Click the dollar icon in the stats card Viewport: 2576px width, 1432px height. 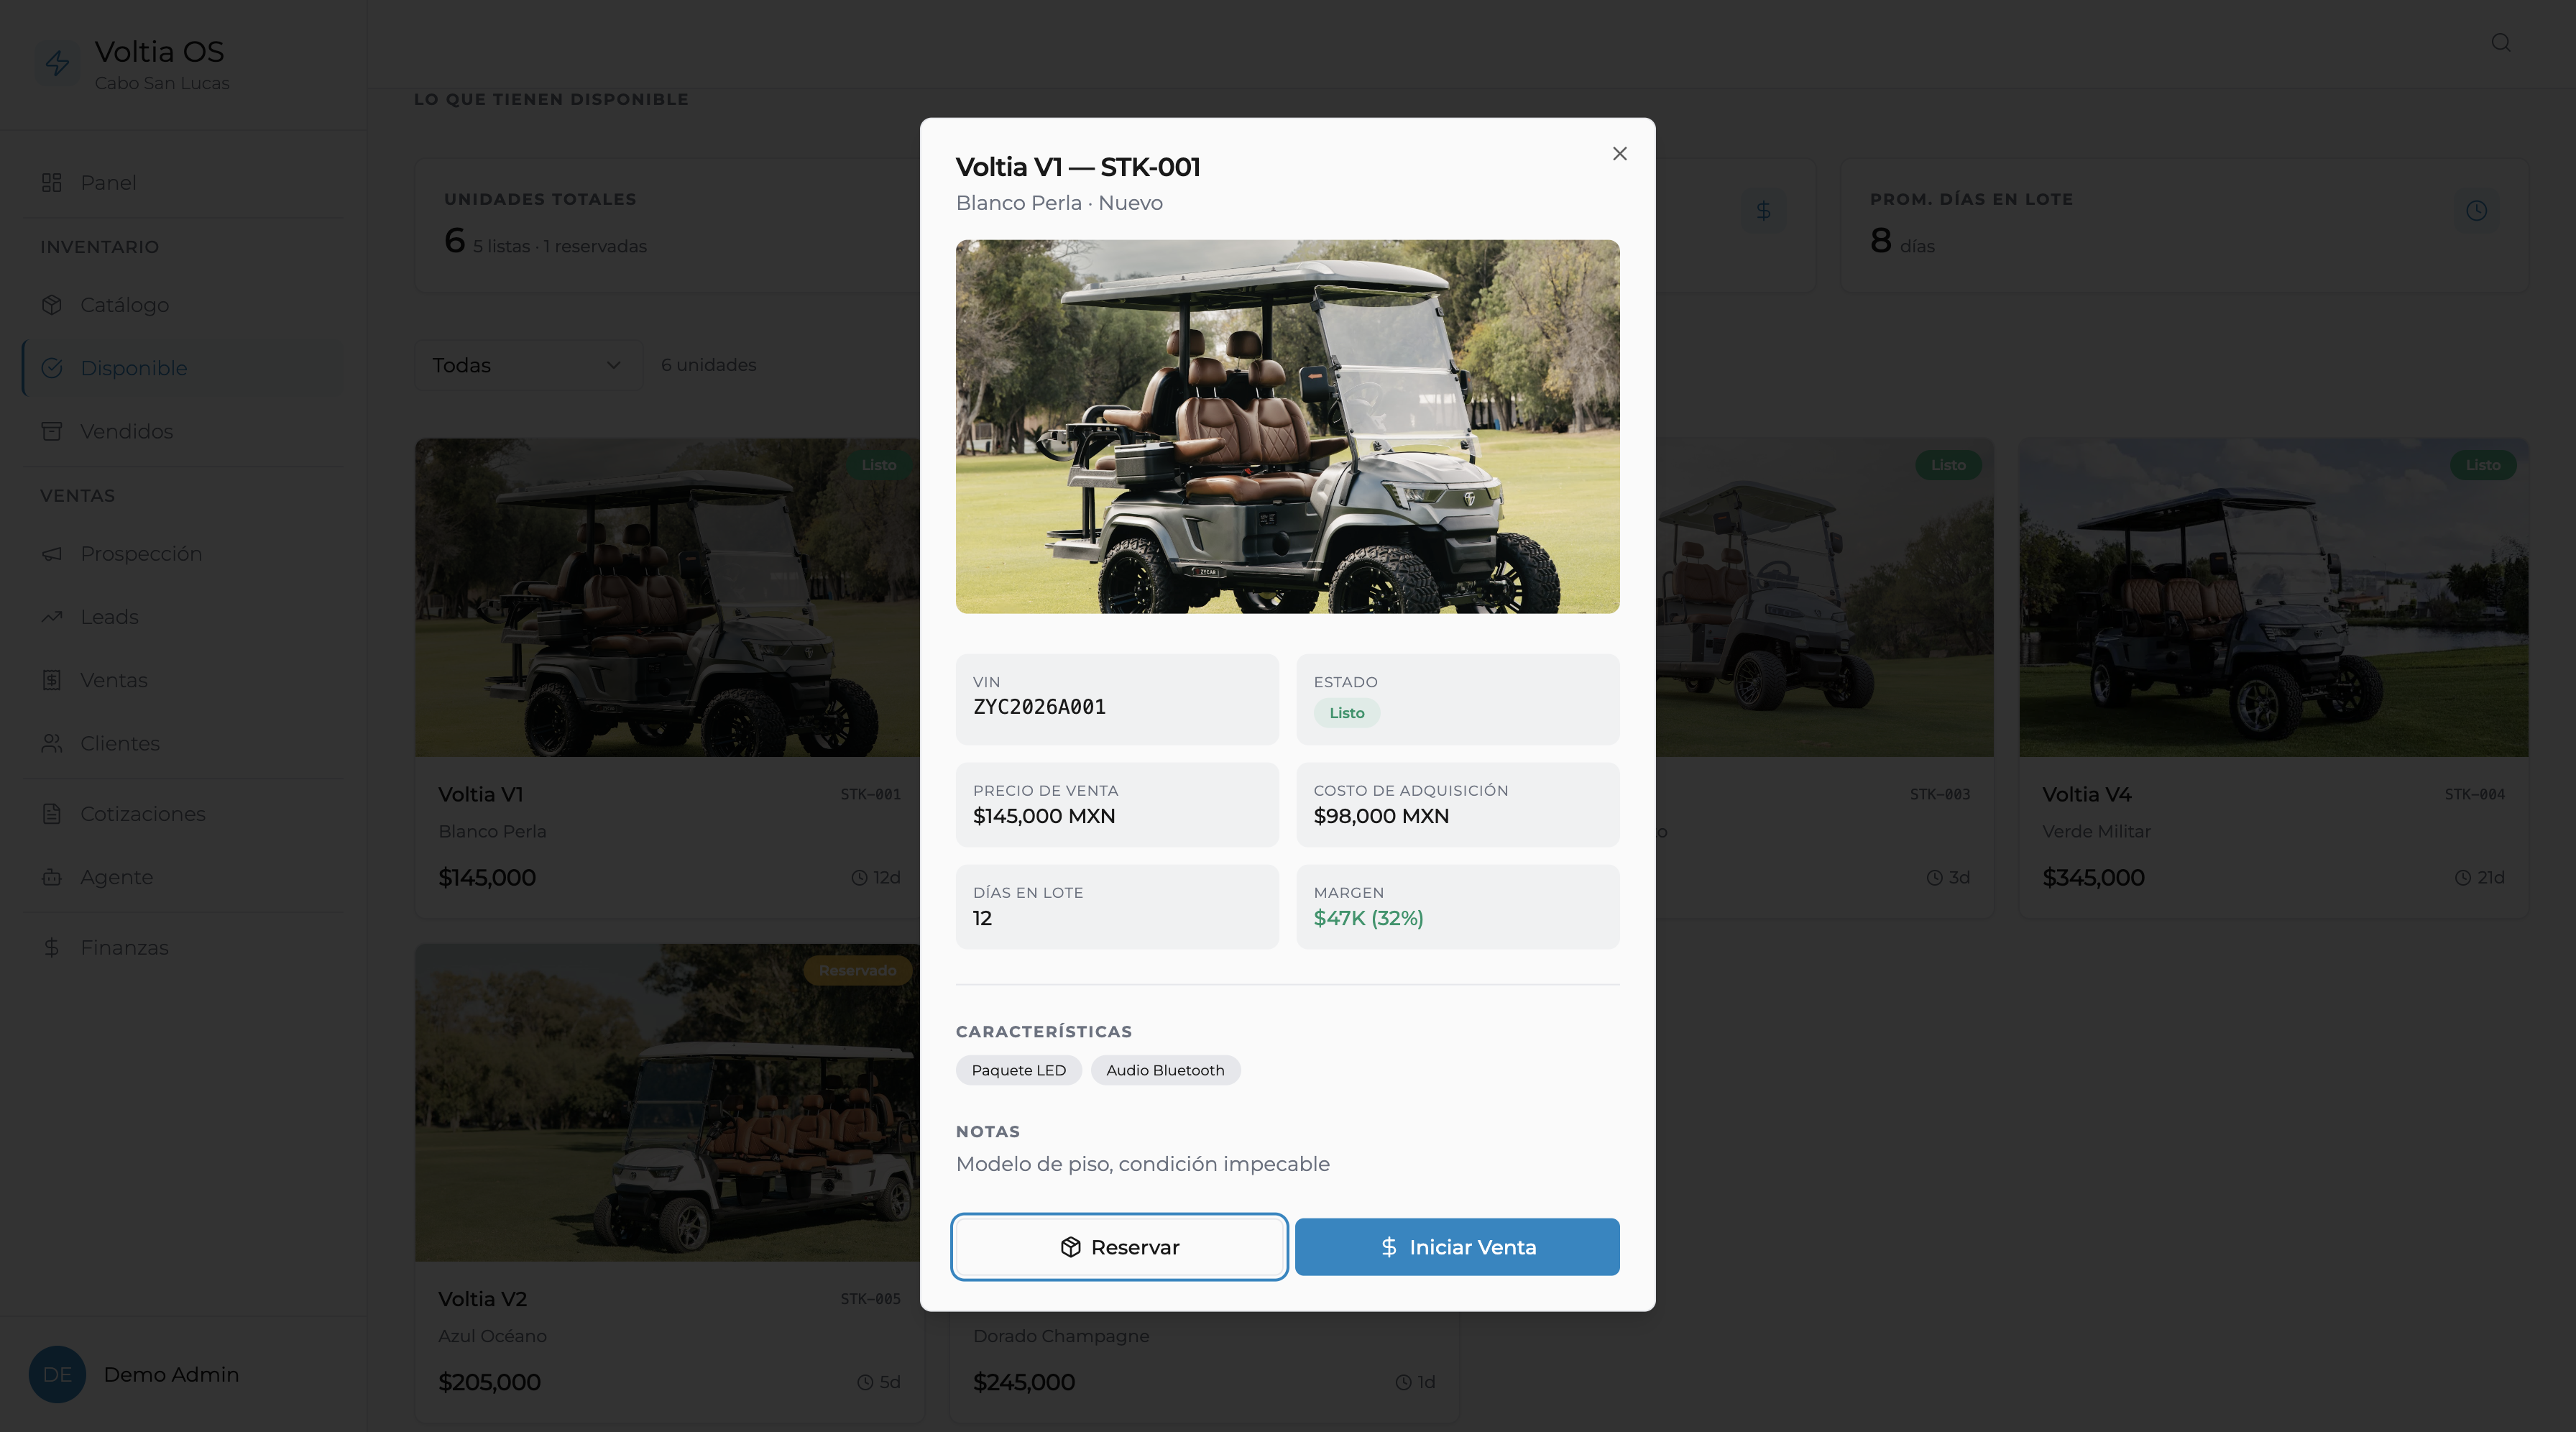[1763, 210]
